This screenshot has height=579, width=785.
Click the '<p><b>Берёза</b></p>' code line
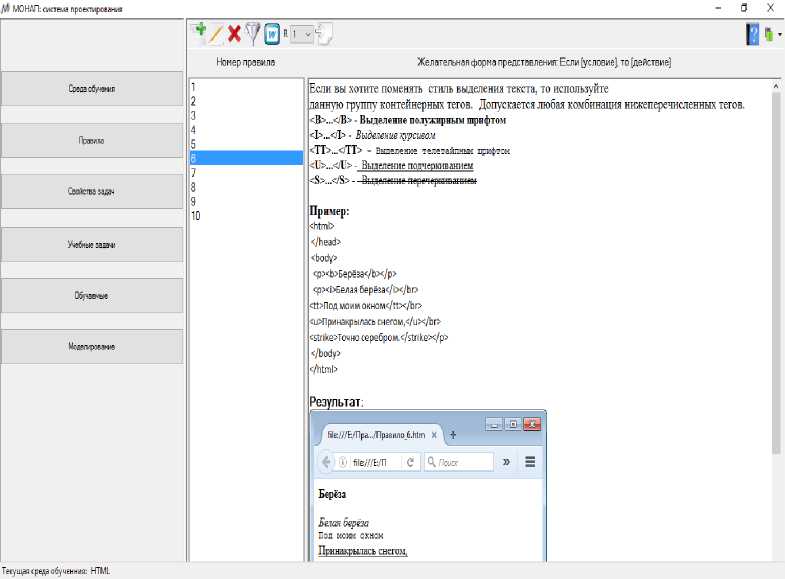point(354,274)
